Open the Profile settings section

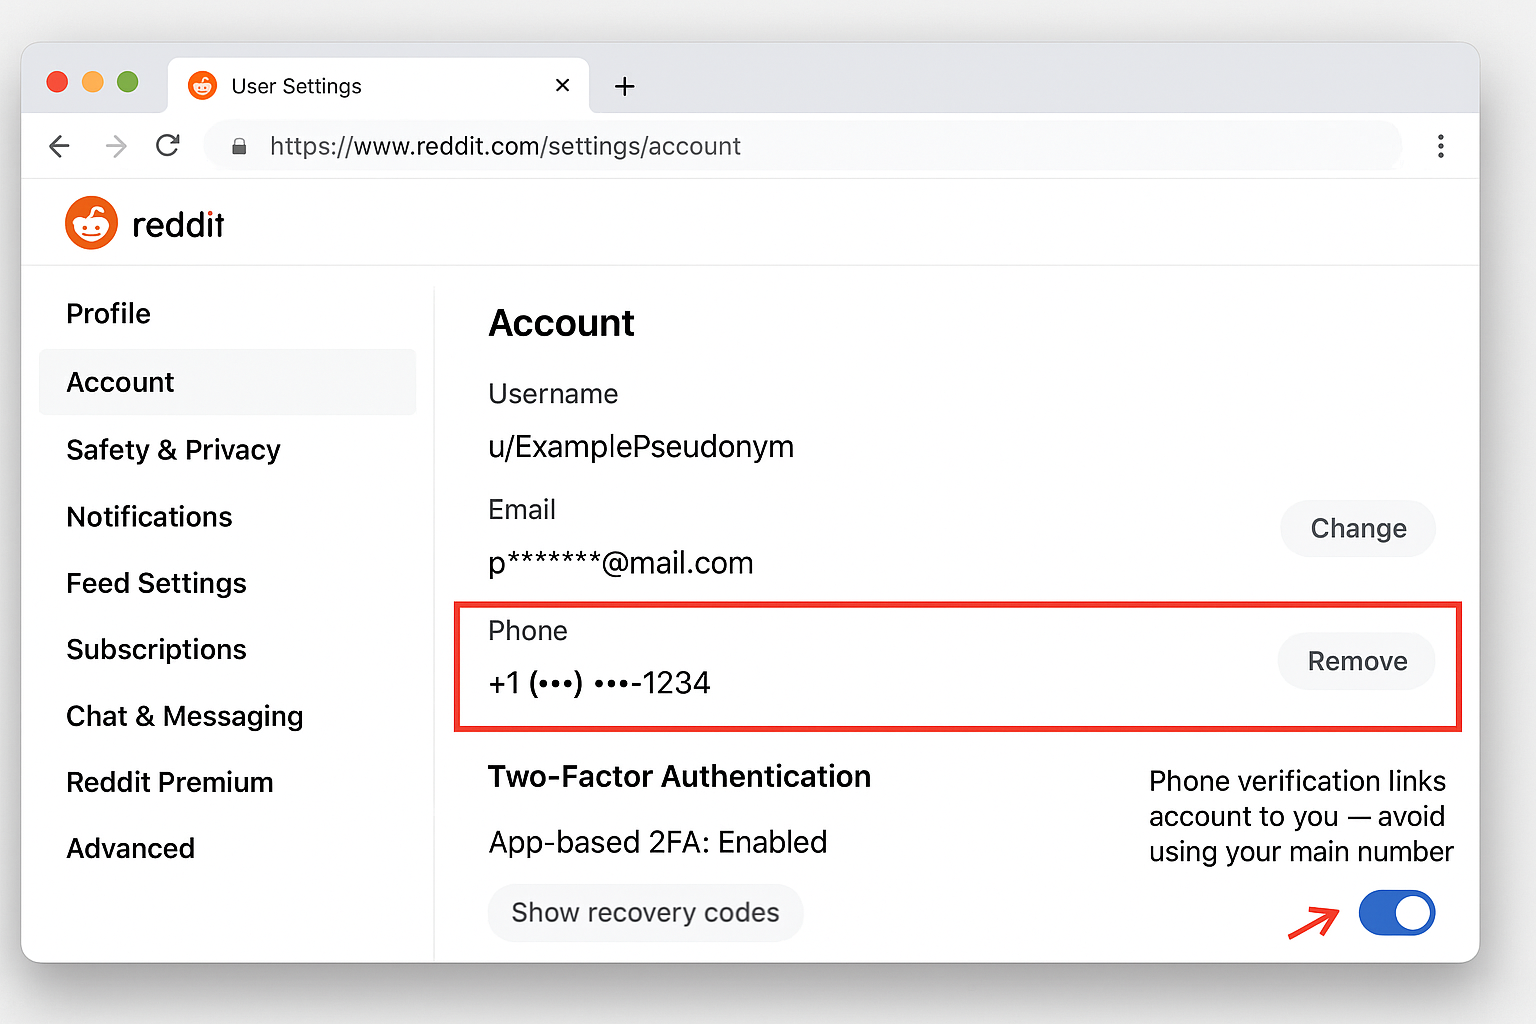[x=108, y=314]
